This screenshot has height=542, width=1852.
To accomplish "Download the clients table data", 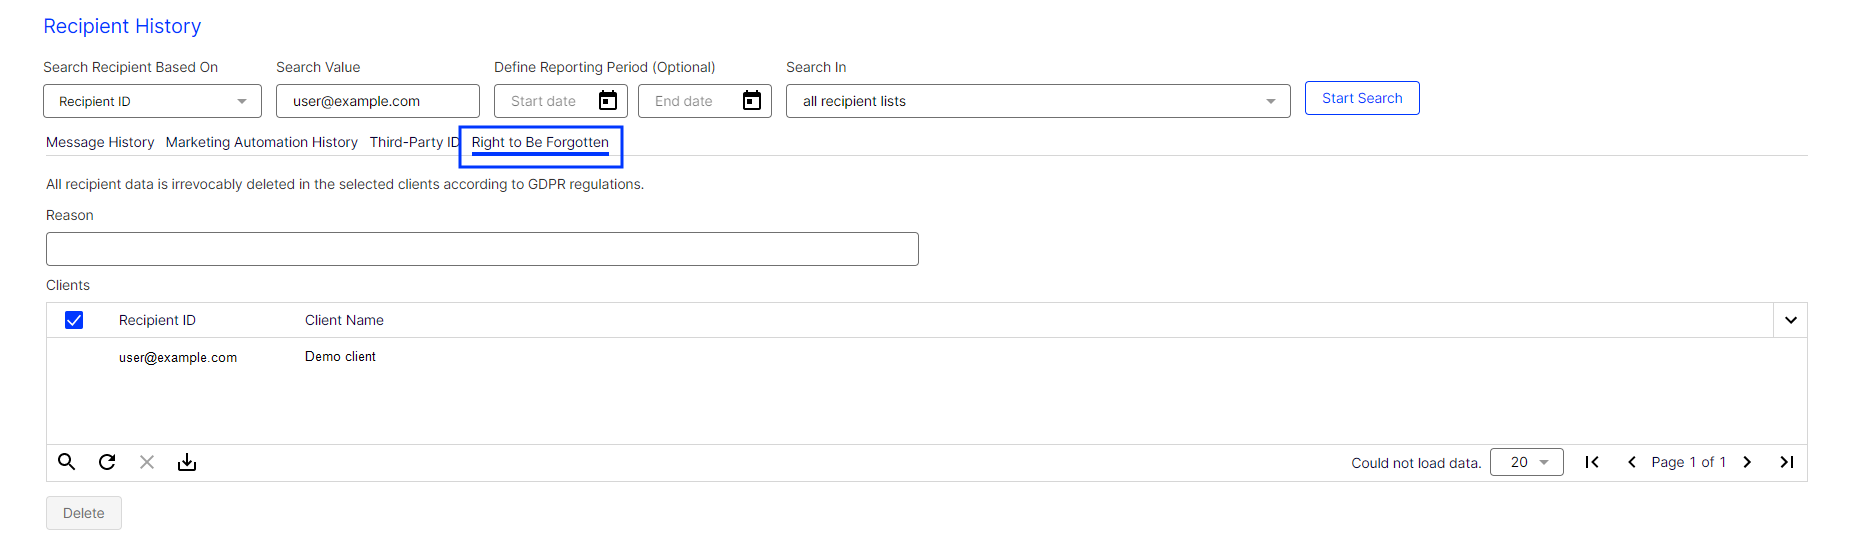I will point(187,462).
